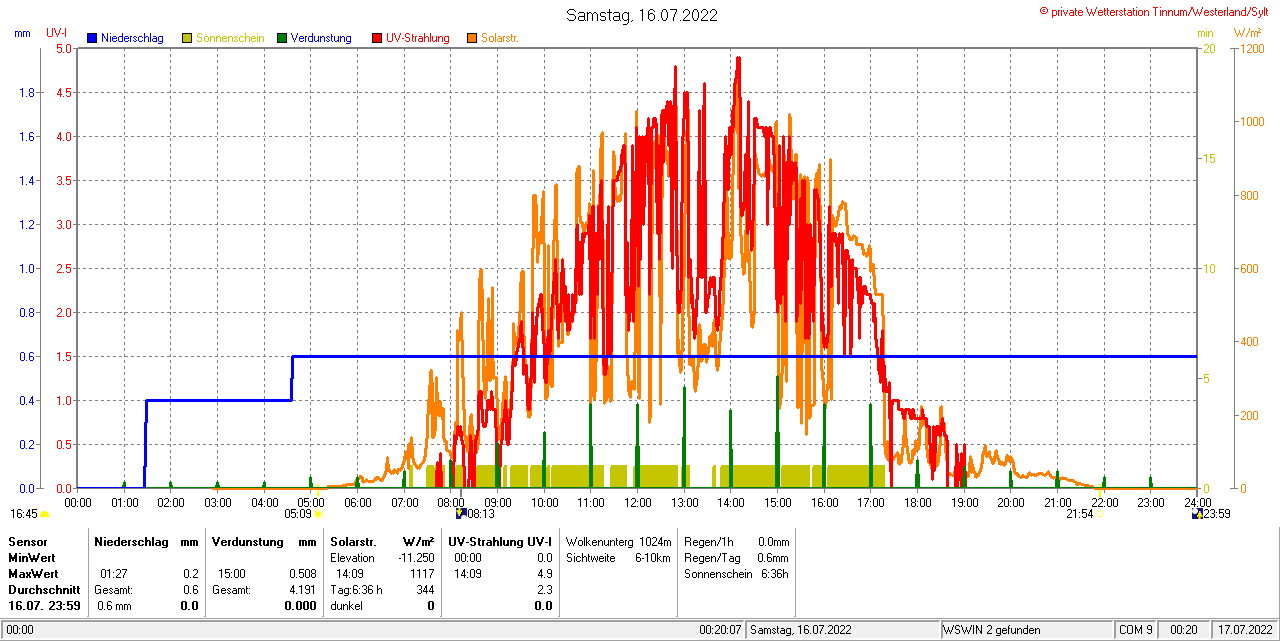
Task: Click the yellow Sonnenschein legend swatch
Action: (x=187, y=38)
